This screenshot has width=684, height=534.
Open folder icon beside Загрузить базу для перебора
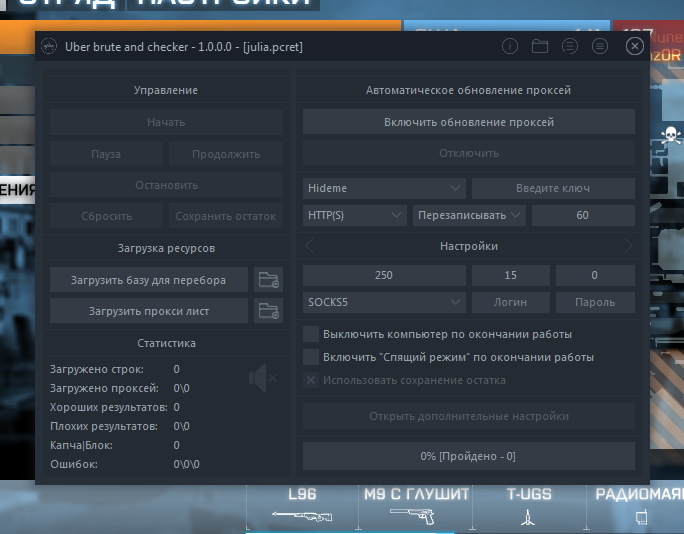click(268, 280)
